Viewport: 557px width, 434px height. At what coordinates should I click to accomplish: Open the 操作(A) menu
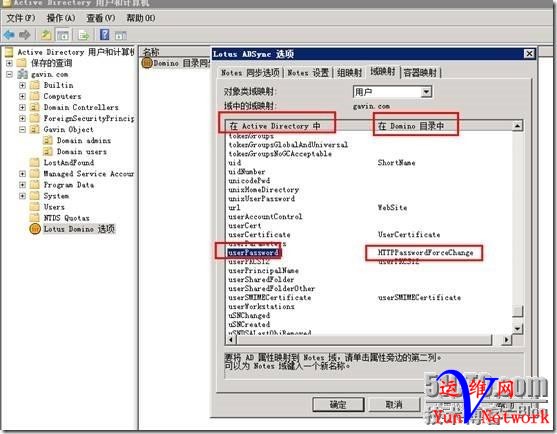pos(61,18)
